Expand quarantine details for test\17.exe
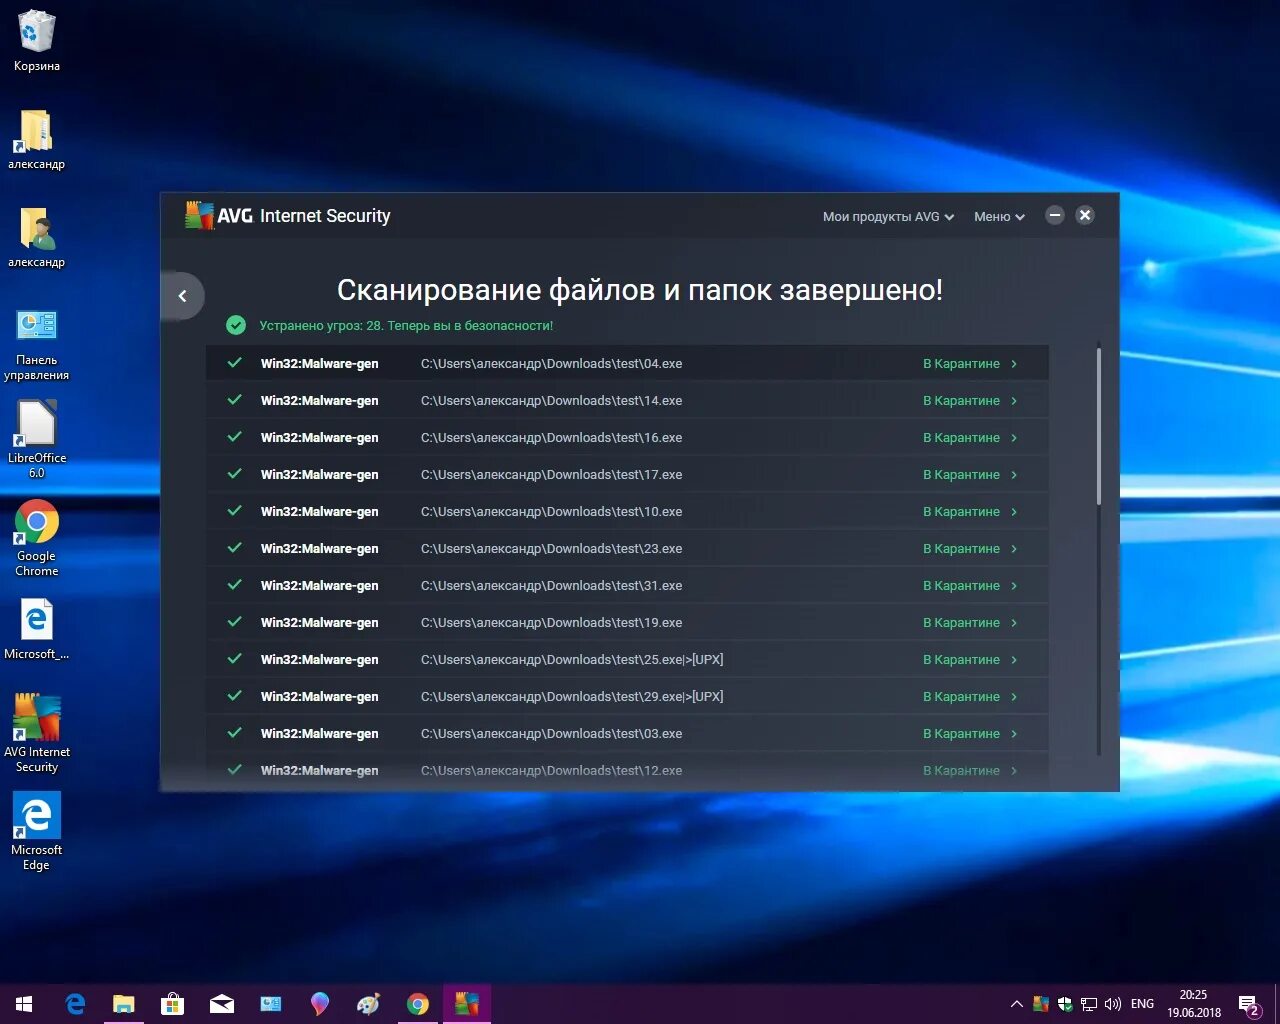The width and height of the screenshot is (1280, 1024). [x=1014, y=475]
